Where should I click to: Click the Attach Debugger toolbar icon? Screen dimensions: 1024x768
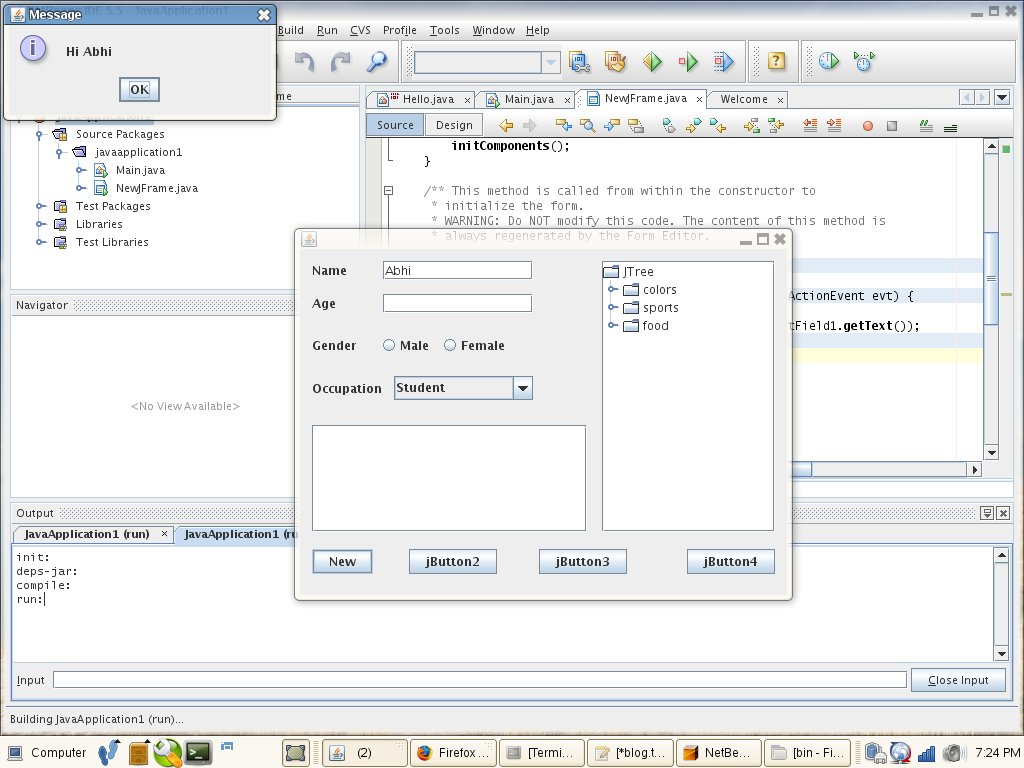tap(724, 61)
